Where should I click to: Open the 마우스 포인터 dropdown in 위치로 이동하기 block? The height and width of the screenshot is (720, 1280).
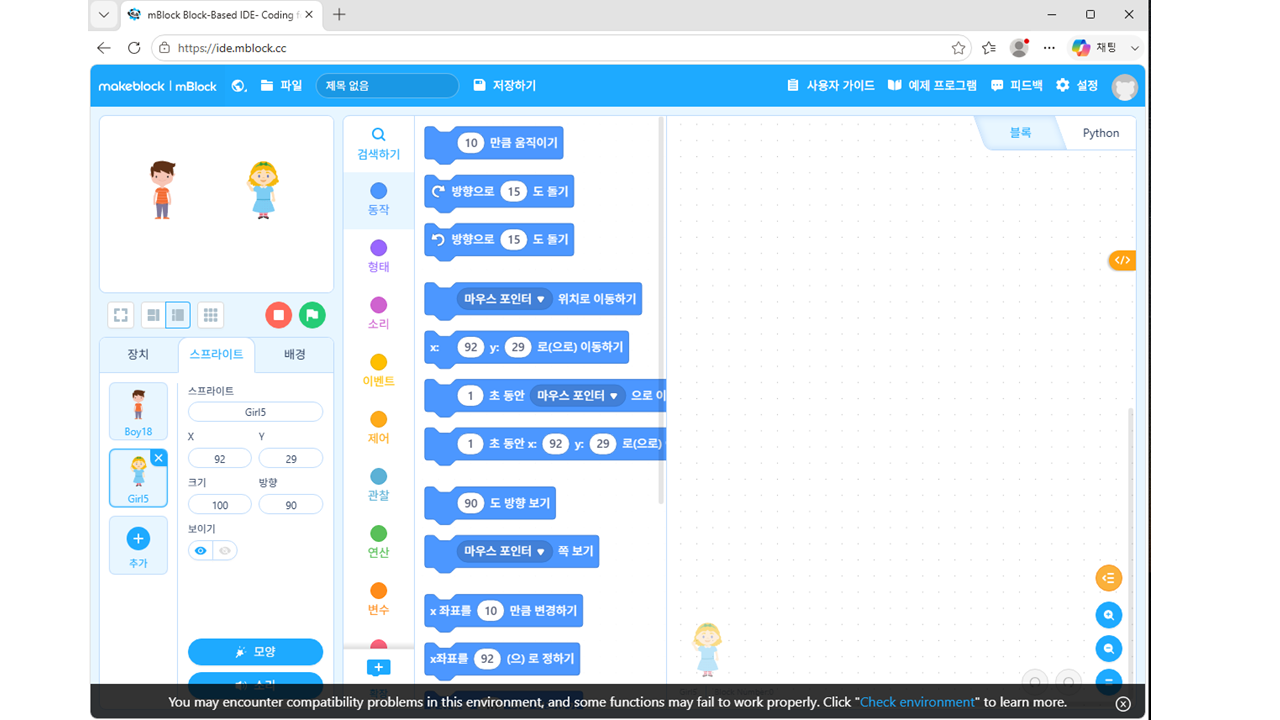(504, 299)
